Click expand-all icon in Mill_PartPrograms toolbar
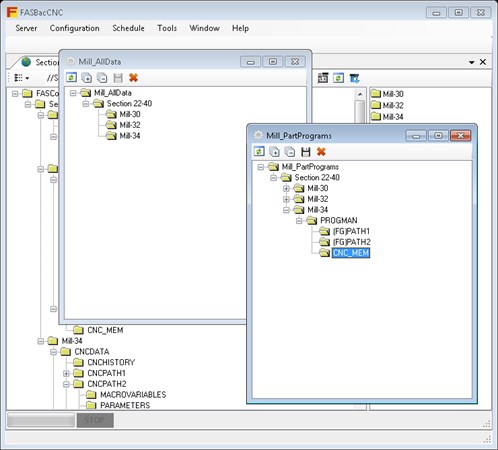This screenshot has width=498, height=450. 274,152
